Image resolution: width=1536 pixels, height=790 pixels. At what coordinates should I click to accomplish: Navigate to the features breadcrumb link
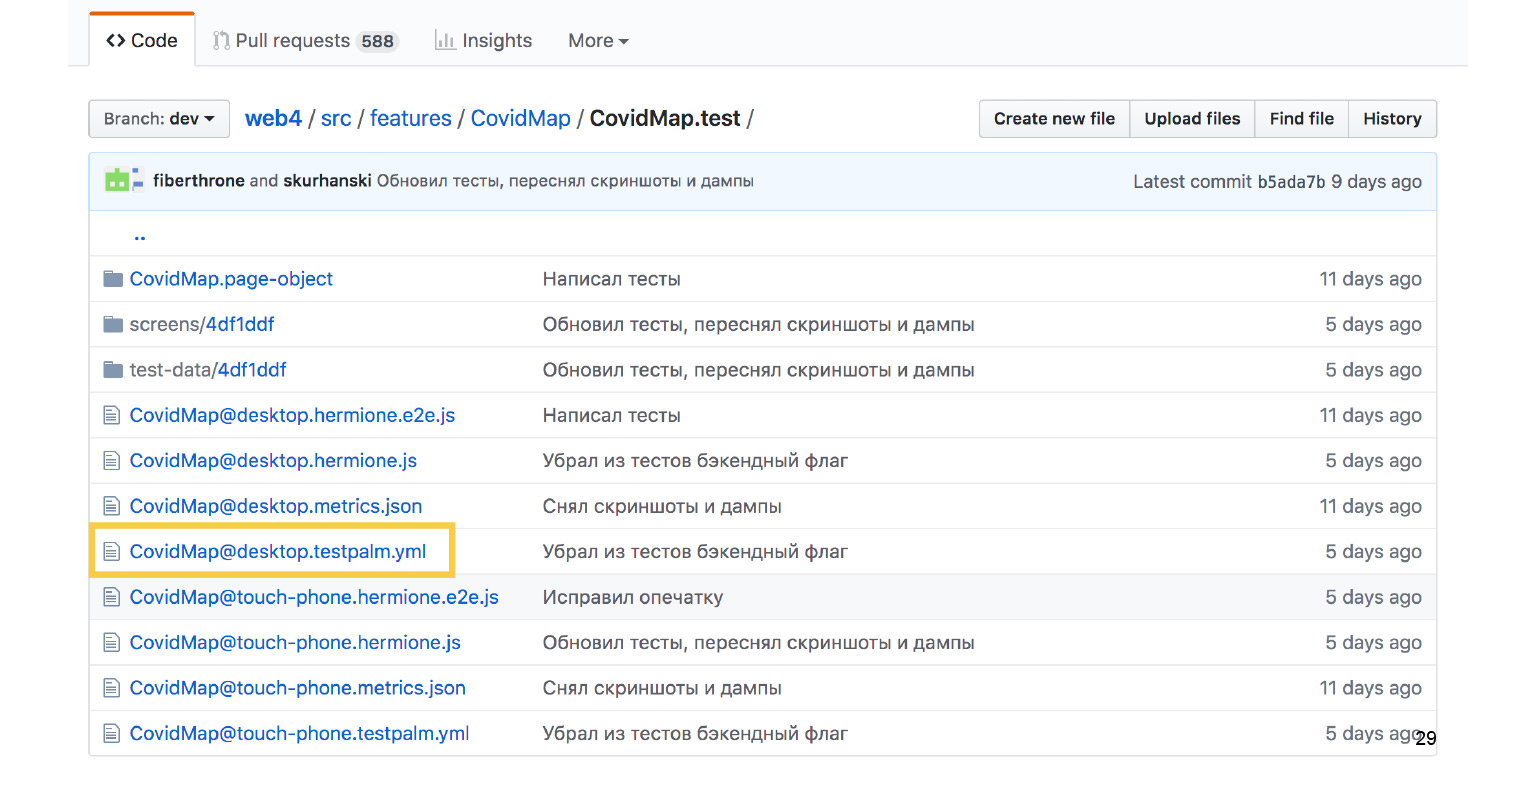point(411,117)
